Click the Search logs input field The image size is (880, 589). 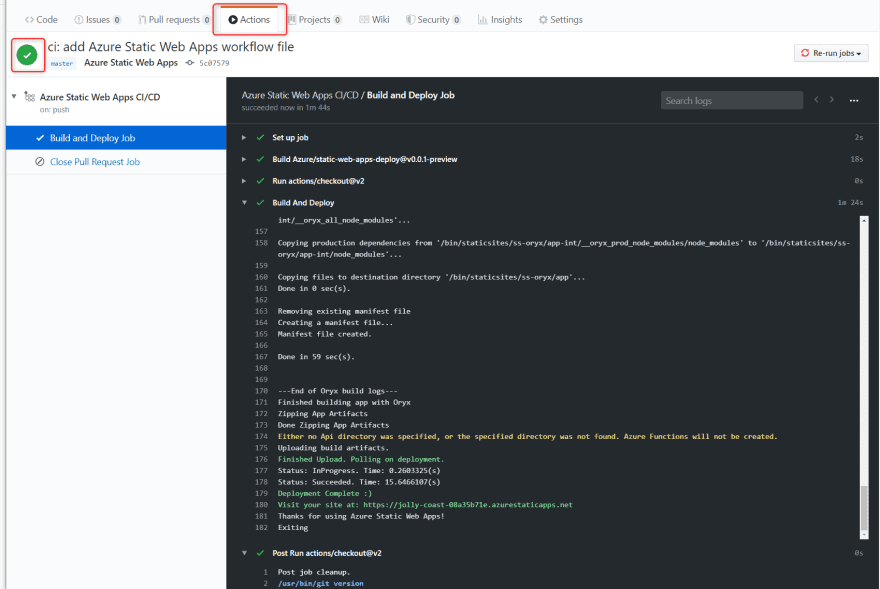pyautogui.click(x=731, y=100)
